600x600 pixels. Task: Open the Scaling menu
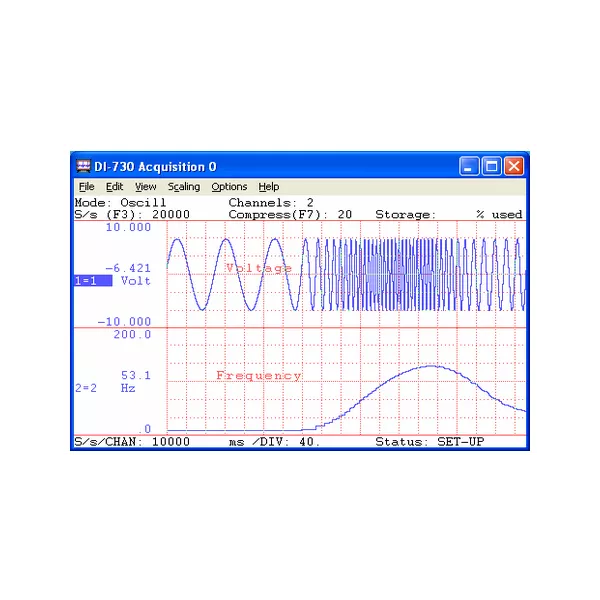point(184,187)
